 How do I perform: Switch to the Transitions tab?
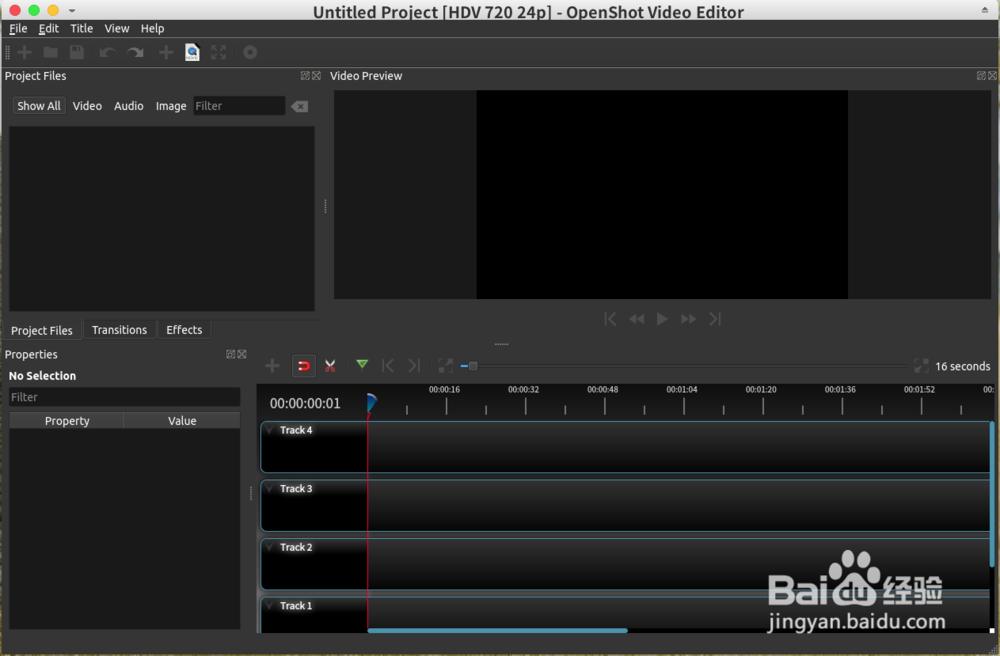point(119,330)
